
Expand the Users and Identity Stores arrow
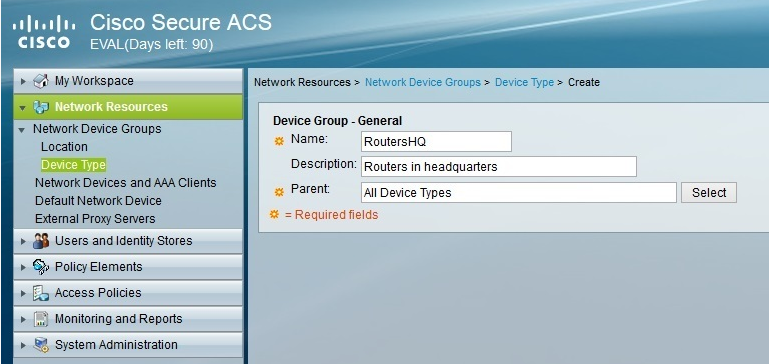[x=23, y=241]
